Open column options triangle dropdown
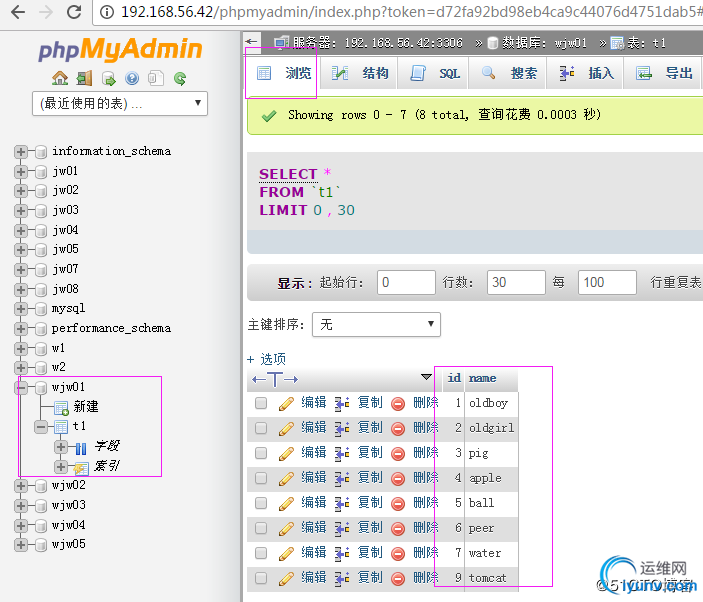Screen dimensions: 703x602 pos(426,377)
